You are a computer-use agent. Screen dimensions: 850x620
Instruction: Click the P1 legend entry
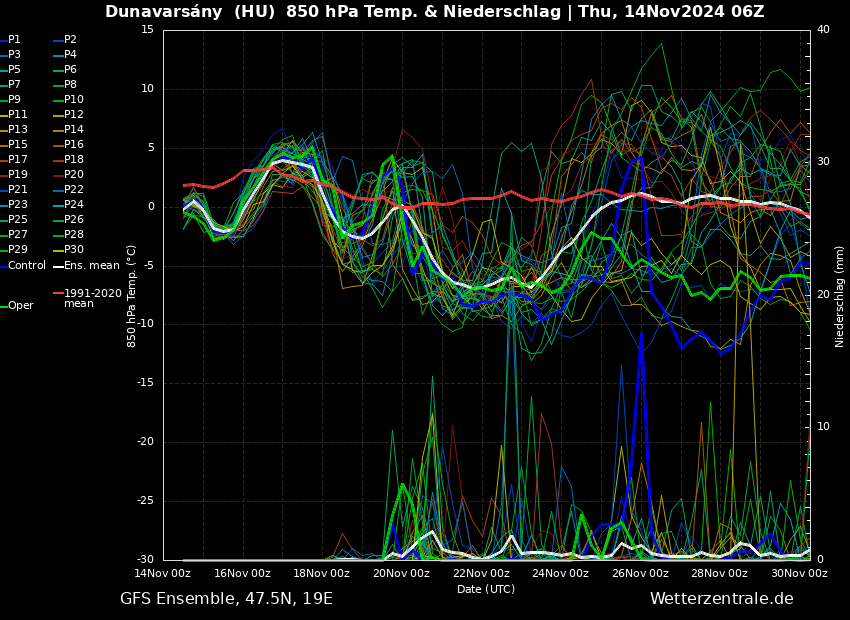coord(14,40)
